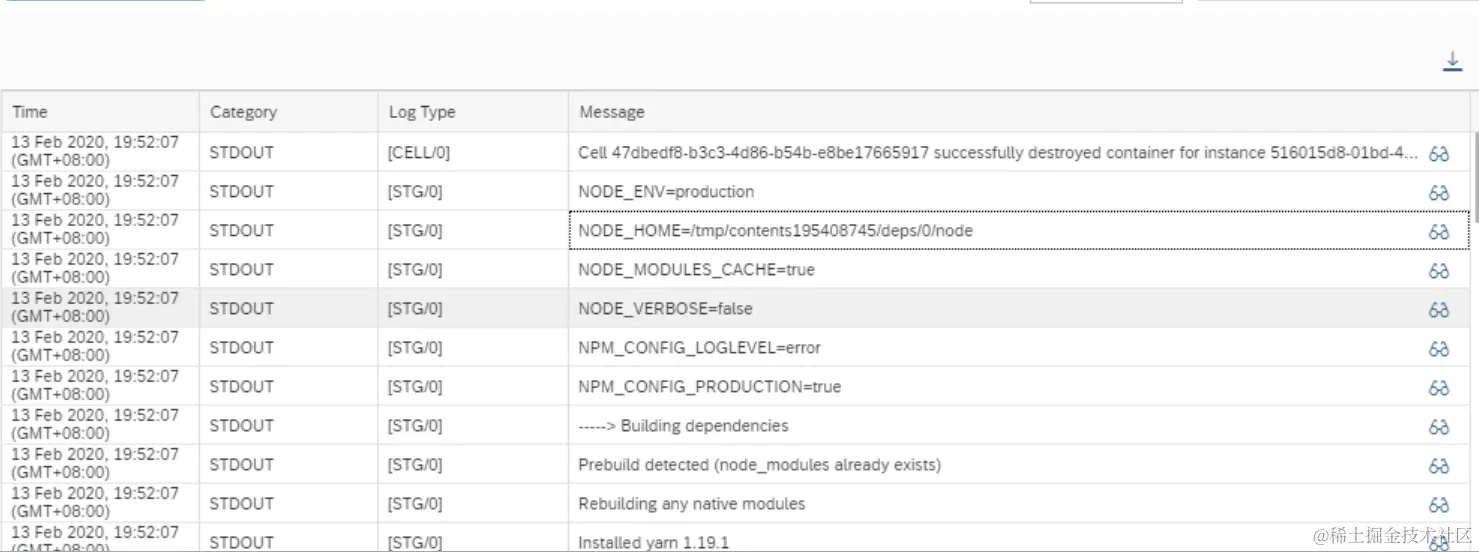Click glasses icon for NODE_ENV=production row
The image size is (1479, 552).
[x=1439, y=193]
